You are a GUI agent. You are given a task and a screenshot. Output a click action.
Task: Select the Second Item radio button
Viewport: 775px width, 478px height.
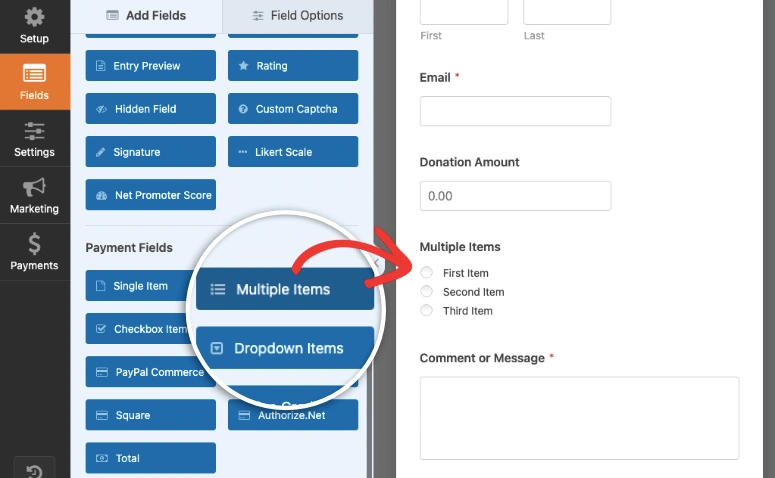427,292
